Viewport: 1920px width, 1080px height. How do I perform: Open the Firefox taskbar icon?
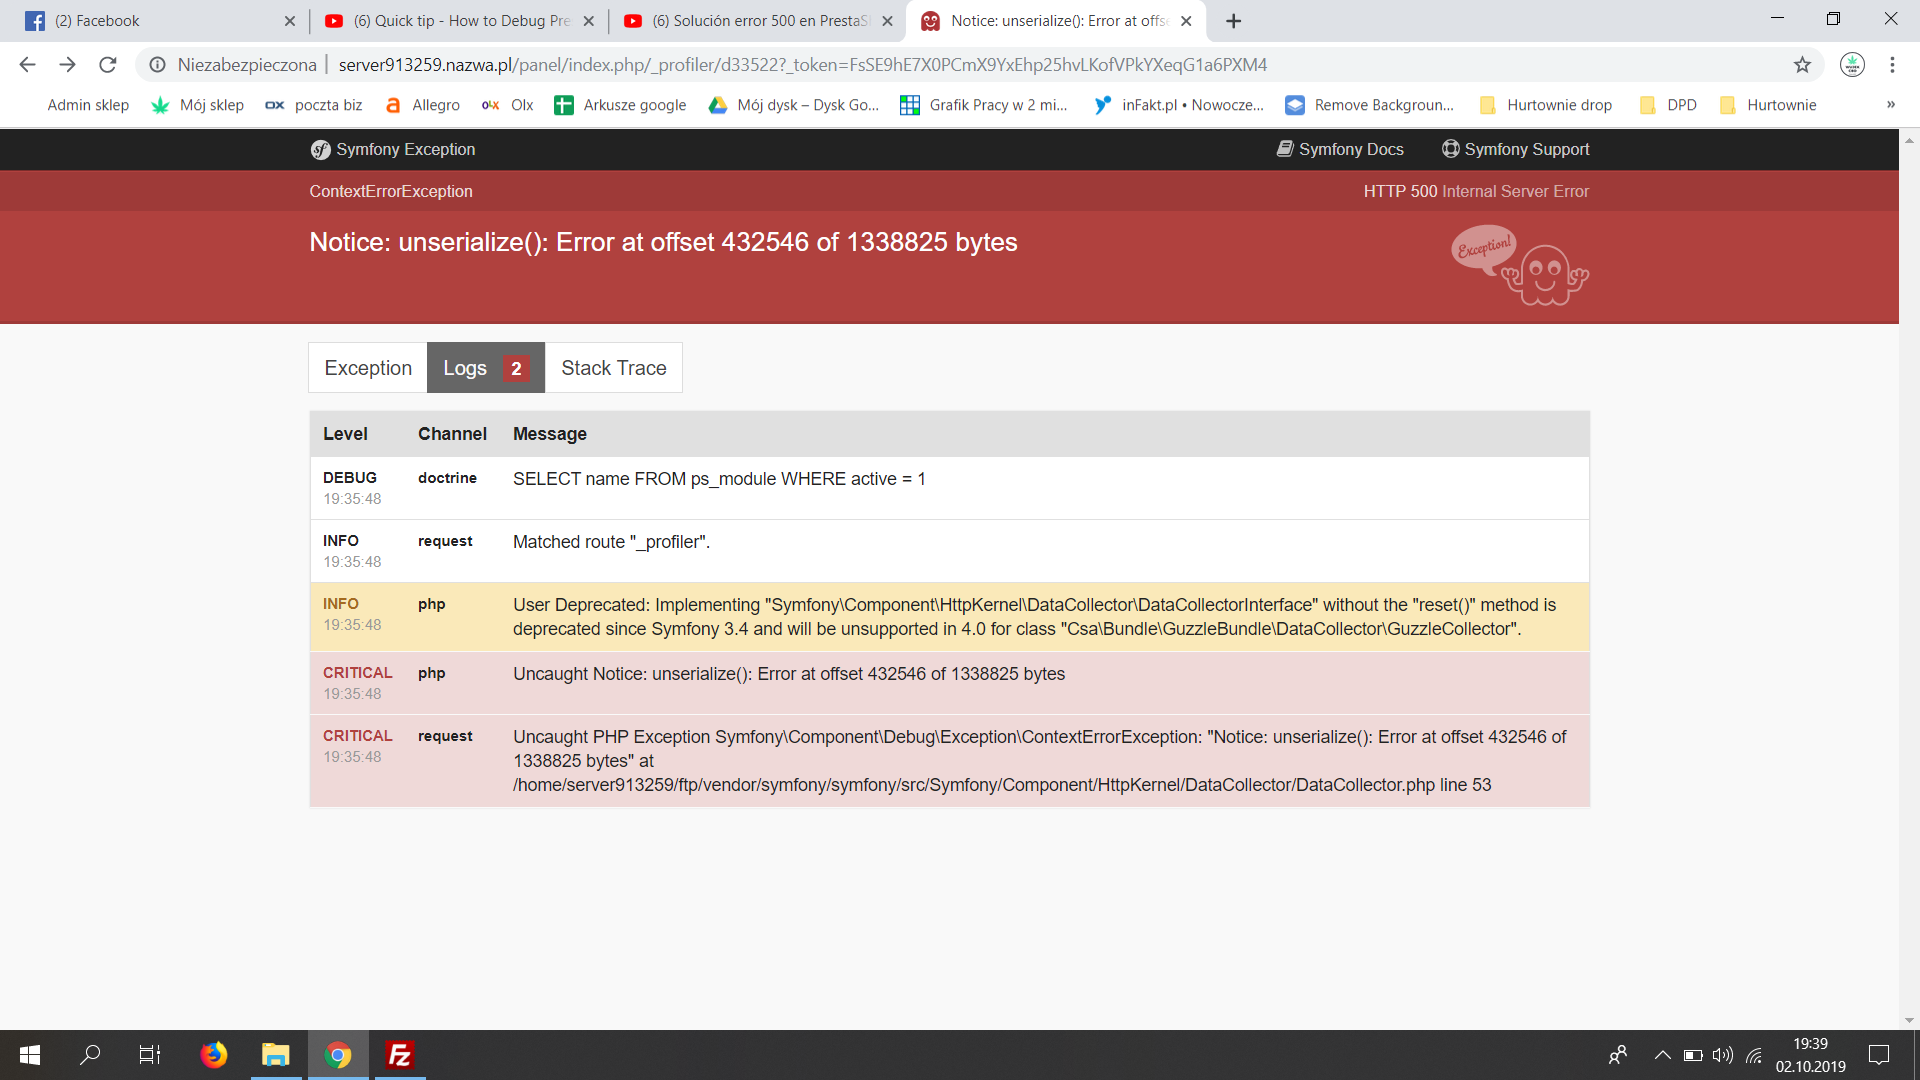point(213,1055)
